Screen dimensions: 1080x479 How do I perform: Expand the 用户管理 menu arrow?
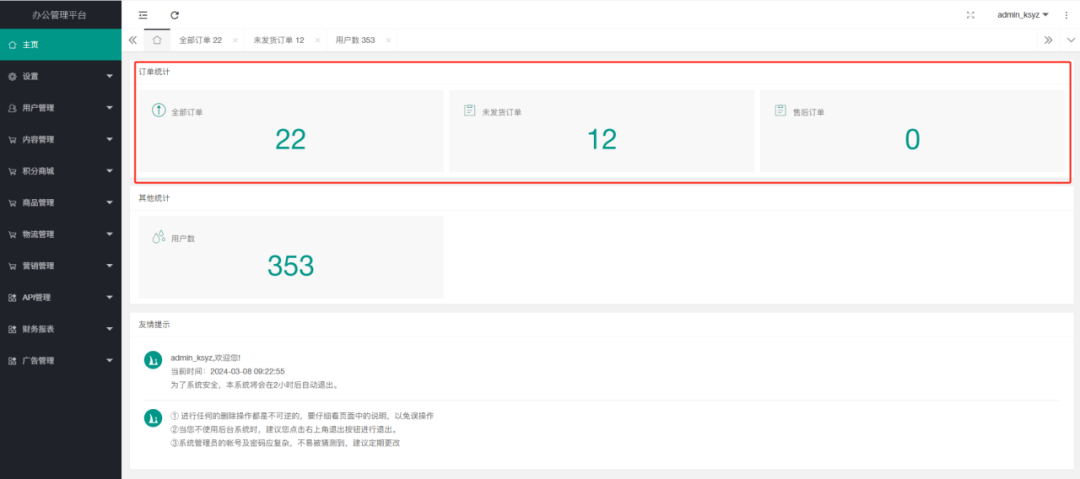coord(110,108)
